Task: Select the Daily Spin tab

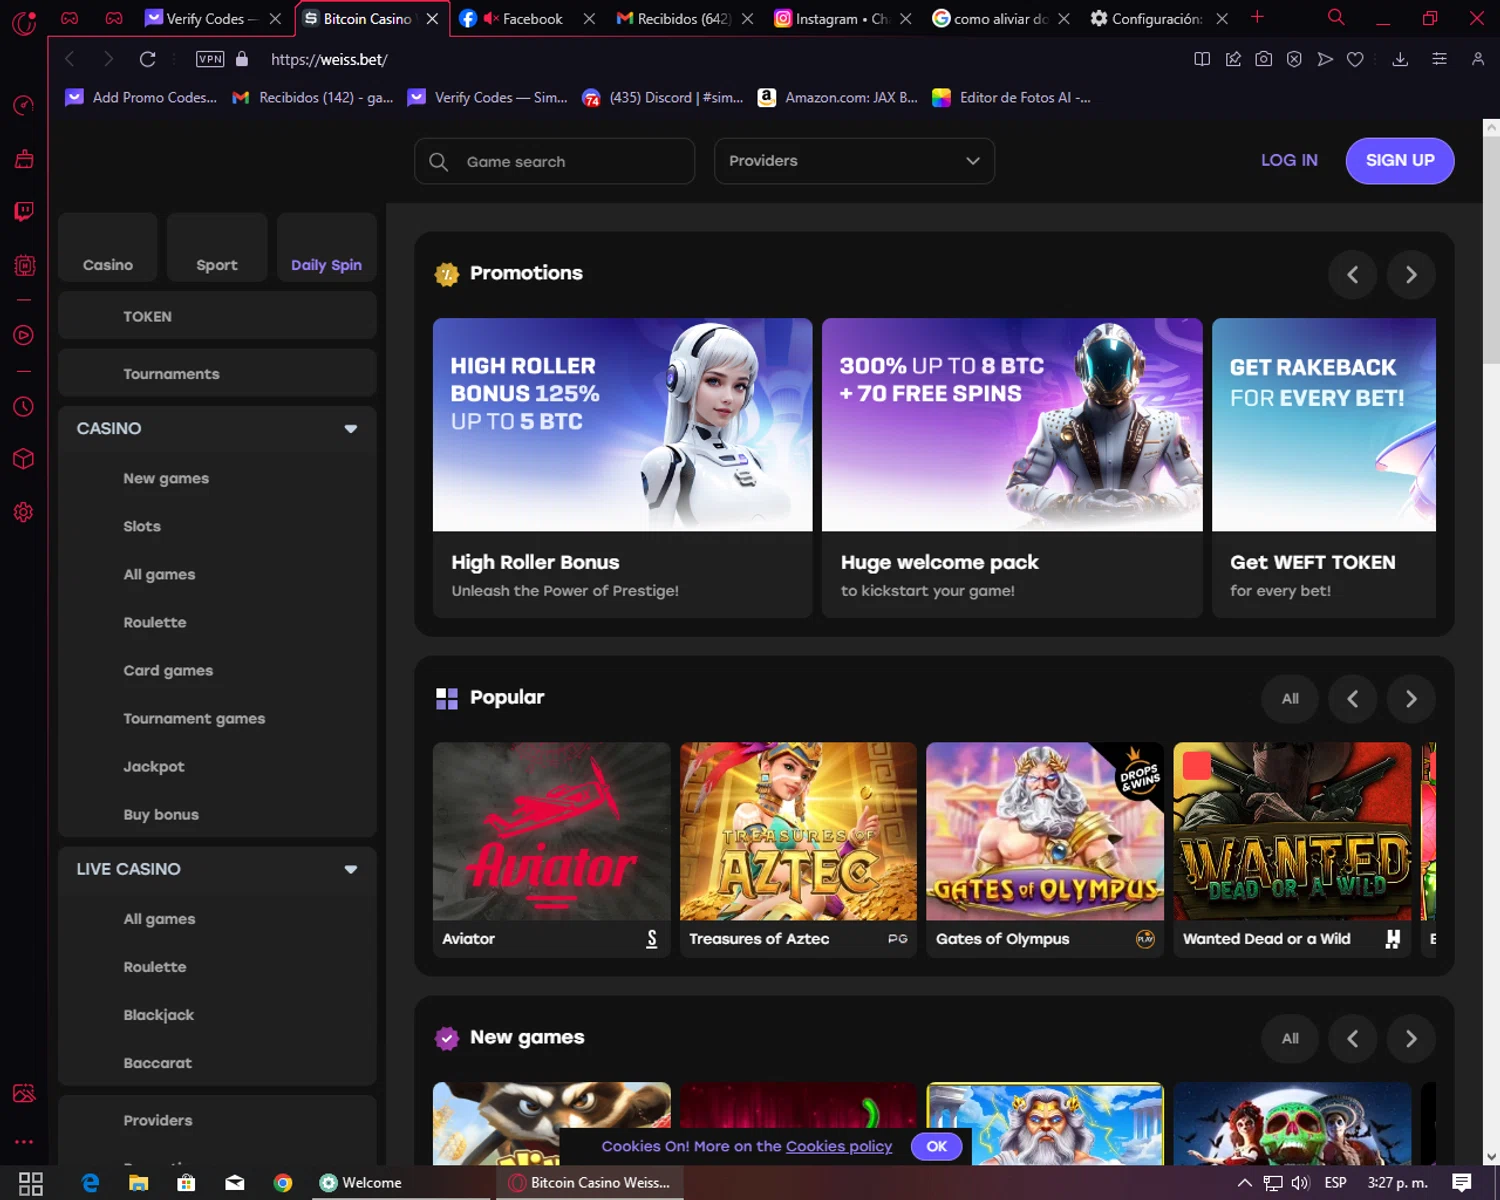Action: click(326, 247)
